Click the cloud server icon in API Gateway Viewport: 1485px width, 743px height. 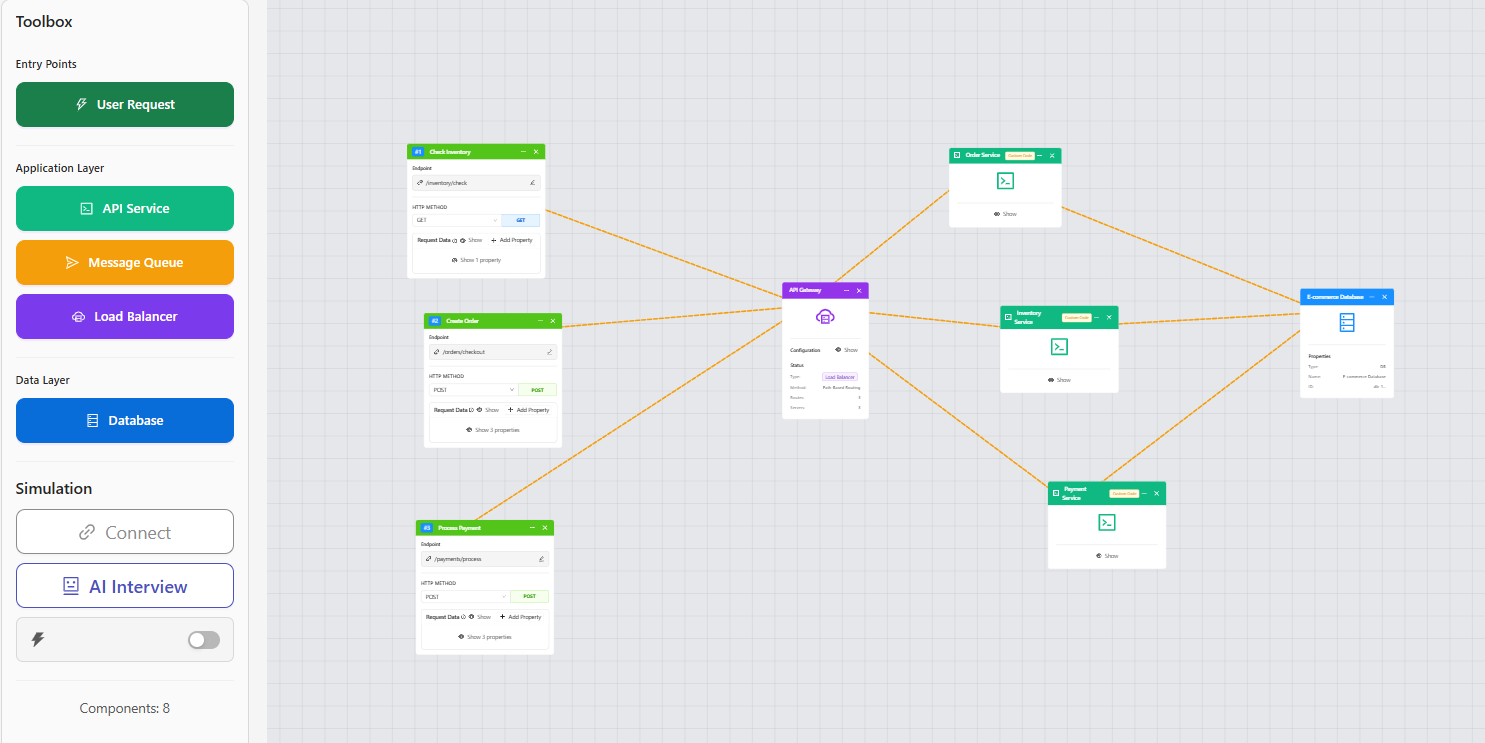825,316
